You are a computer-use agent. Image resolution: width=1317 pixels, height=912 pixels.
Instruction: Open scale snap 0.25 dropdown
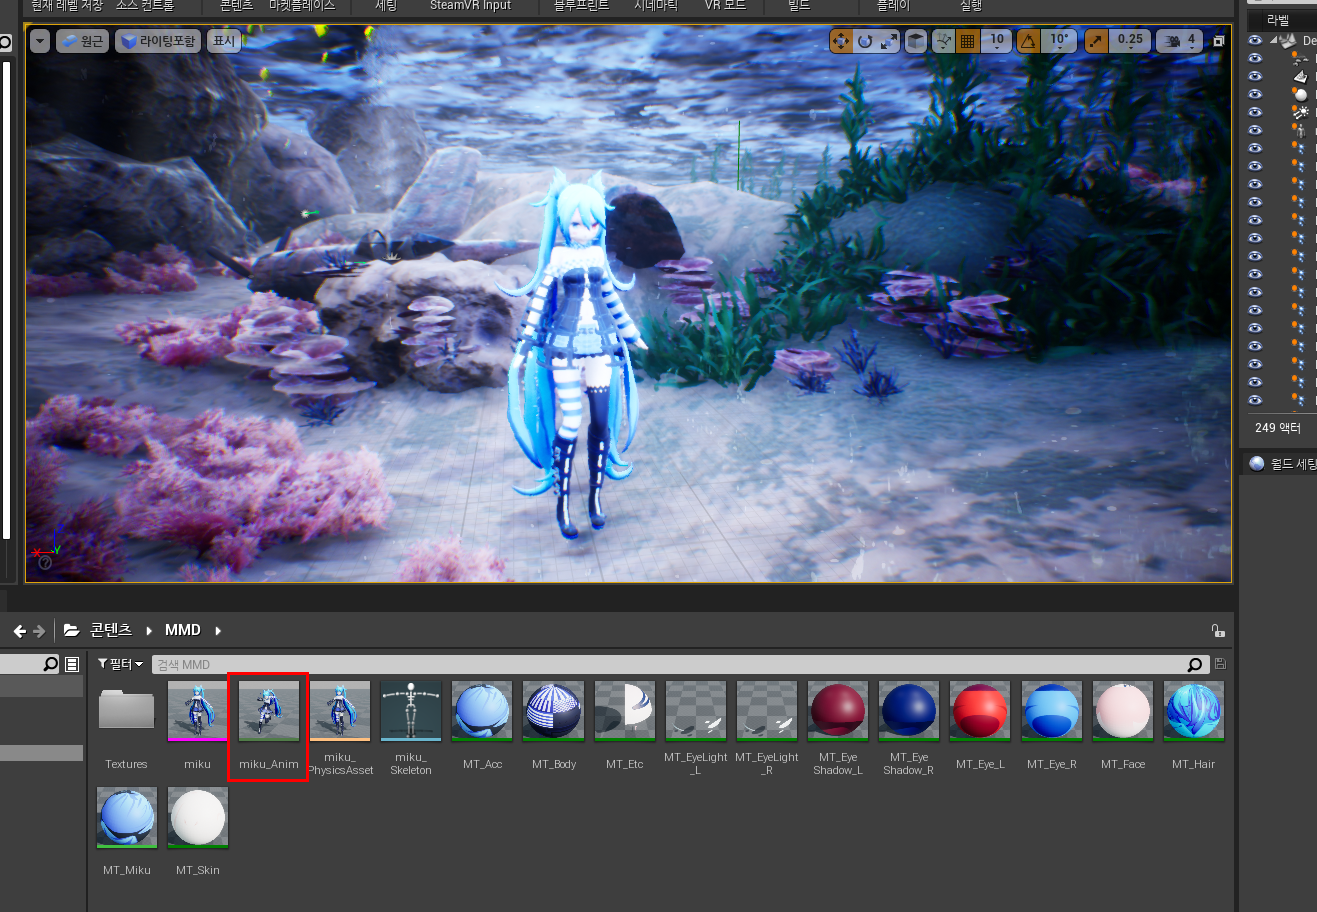click(1130, 41)
